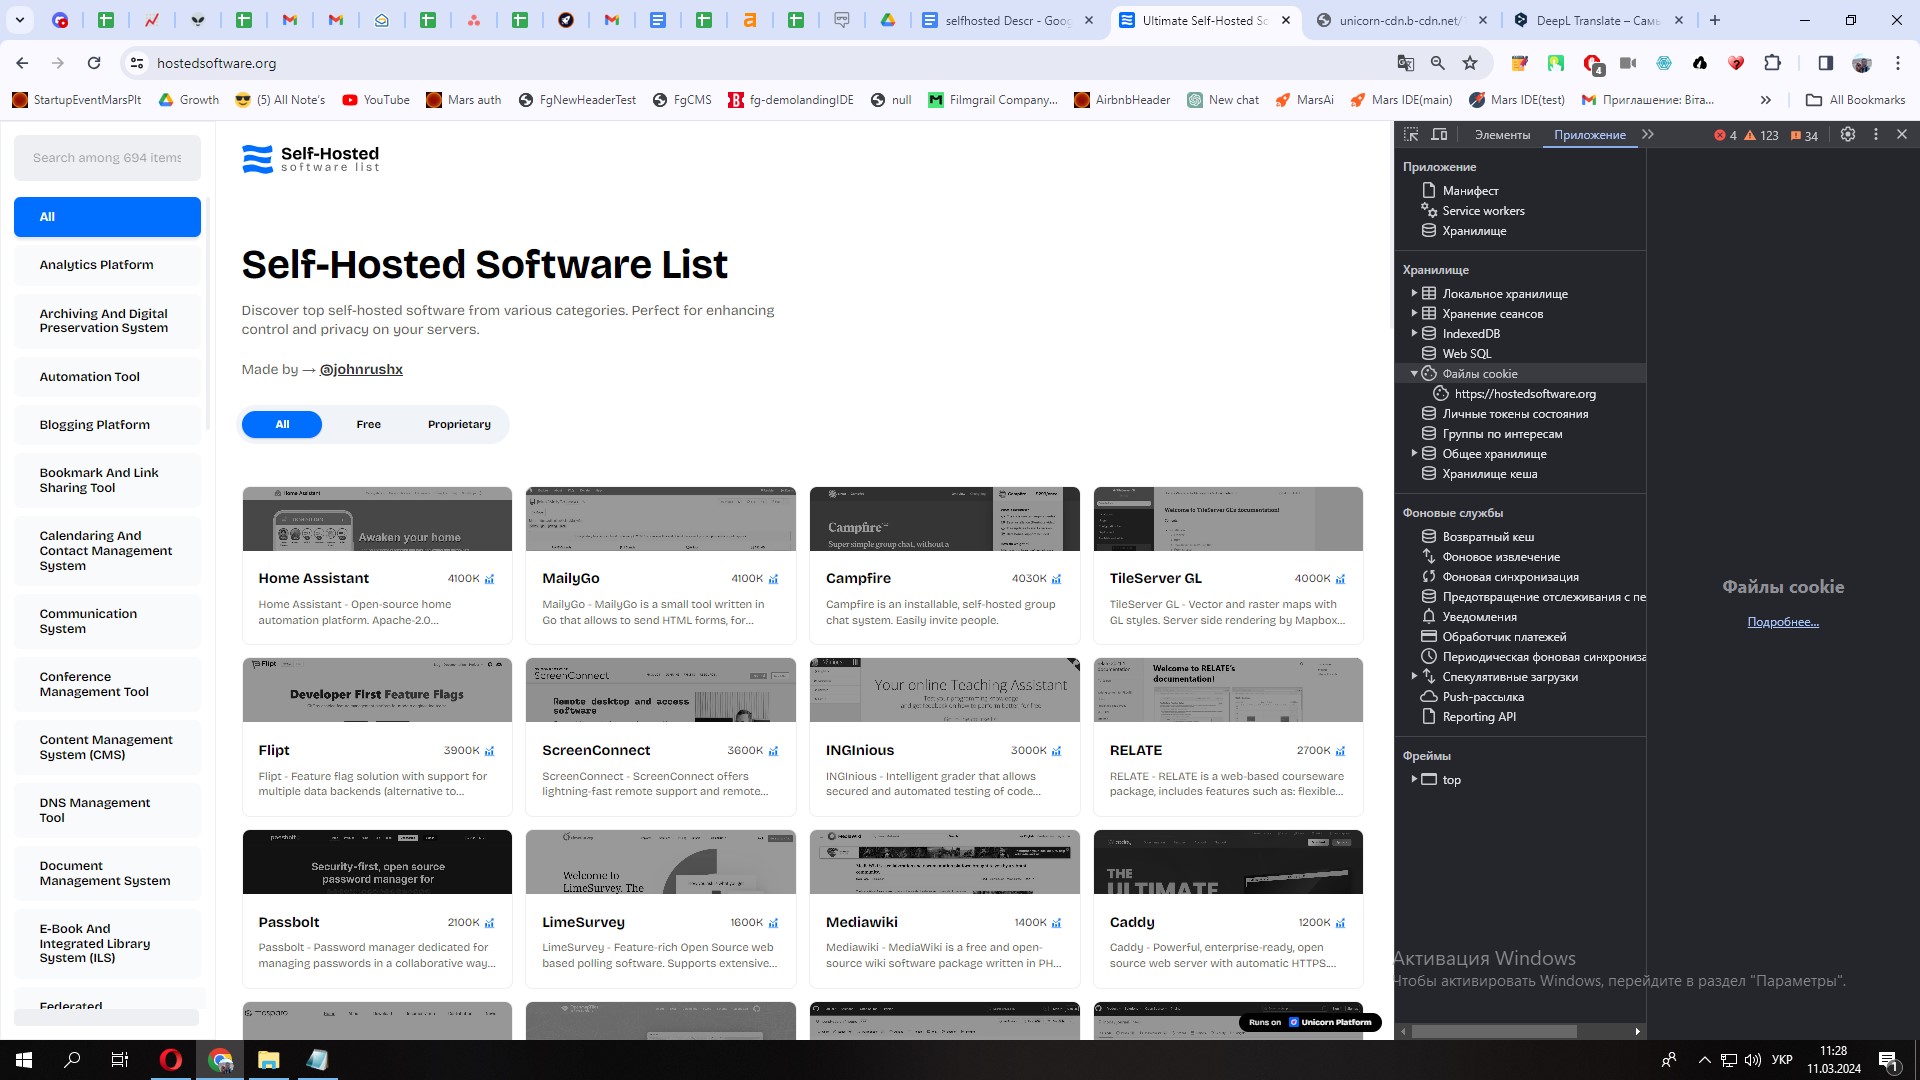
Task: Expand the IndexedDB tree node
Action: click(x=1414, y=333)
